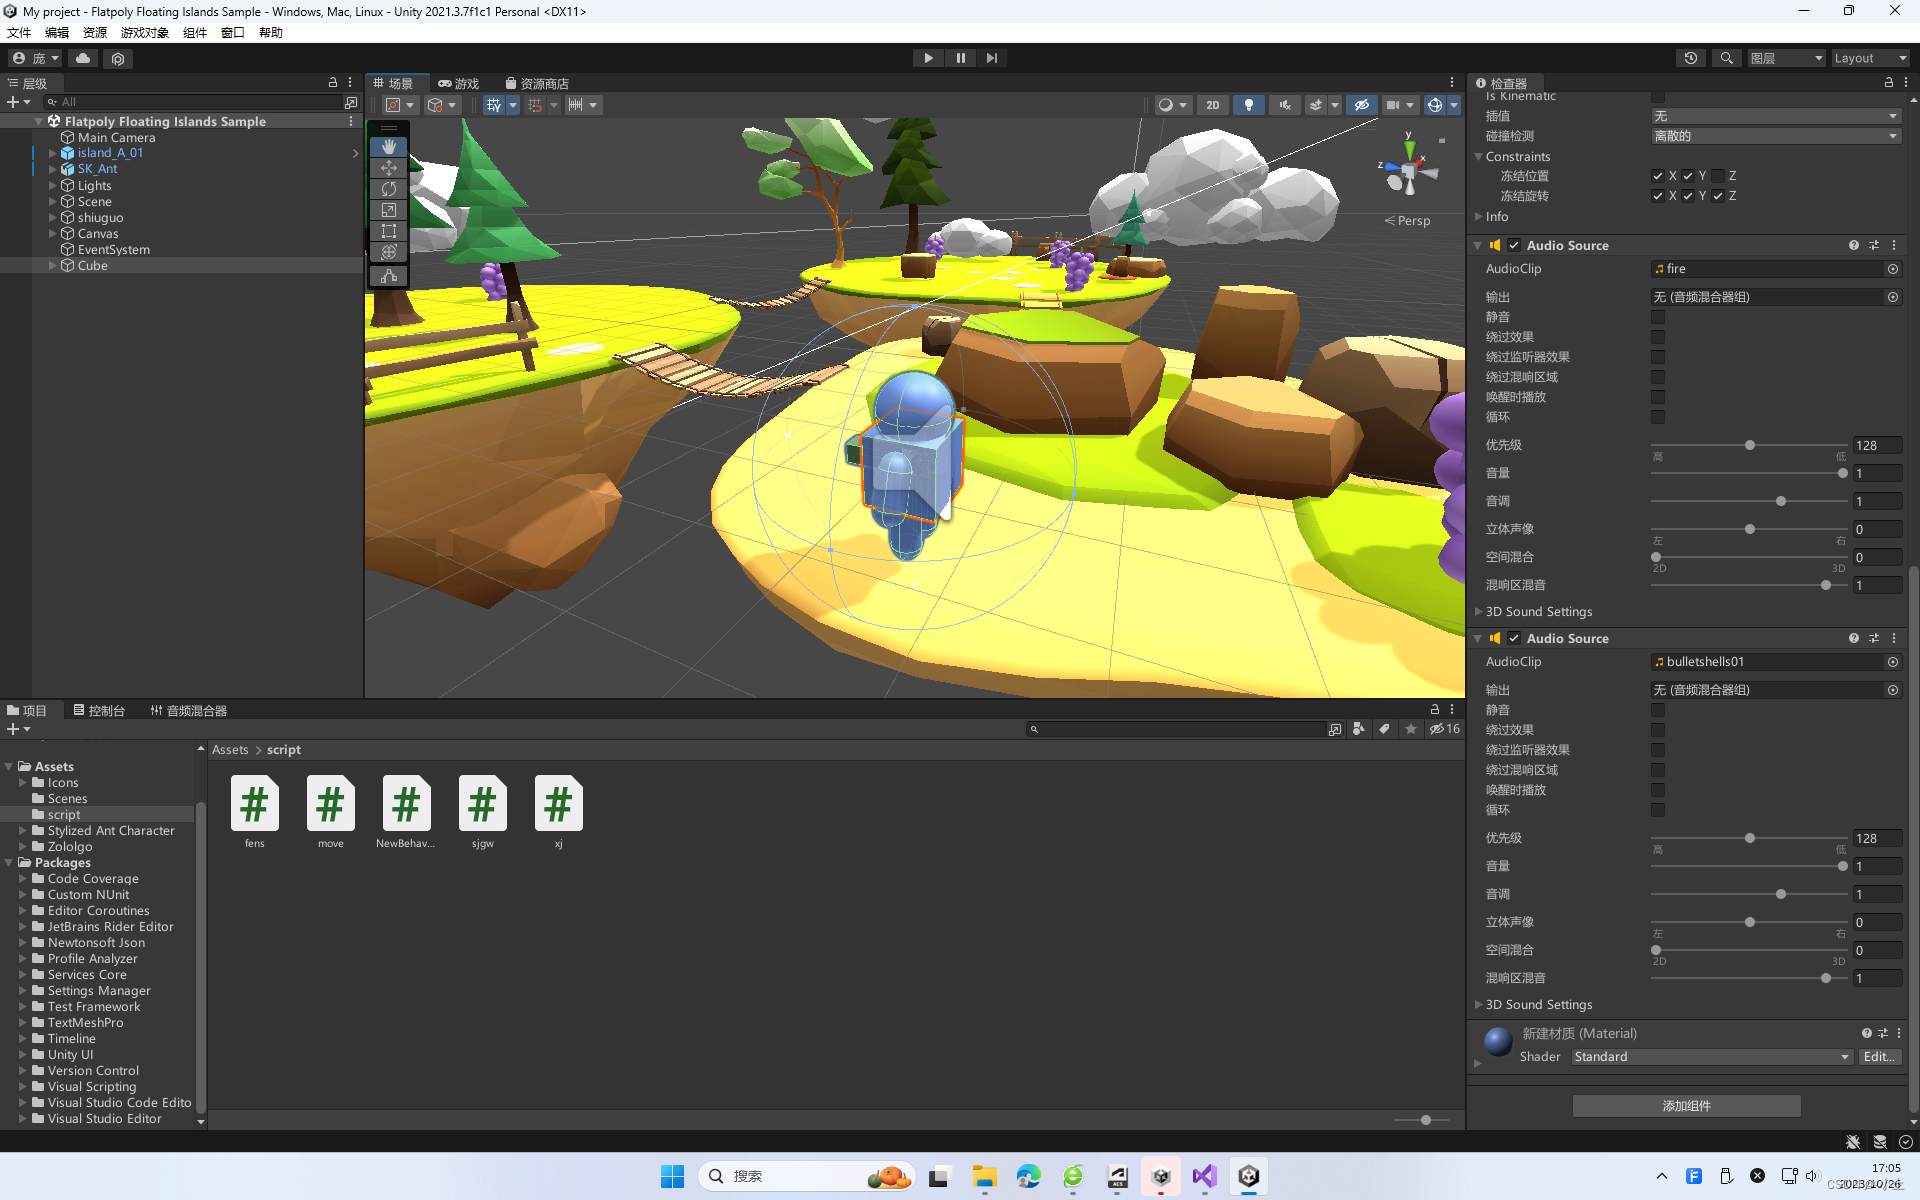Open the Layout dropdown
The height and width of the screenshot is (1200, 1920).
tap(1868, 58)
